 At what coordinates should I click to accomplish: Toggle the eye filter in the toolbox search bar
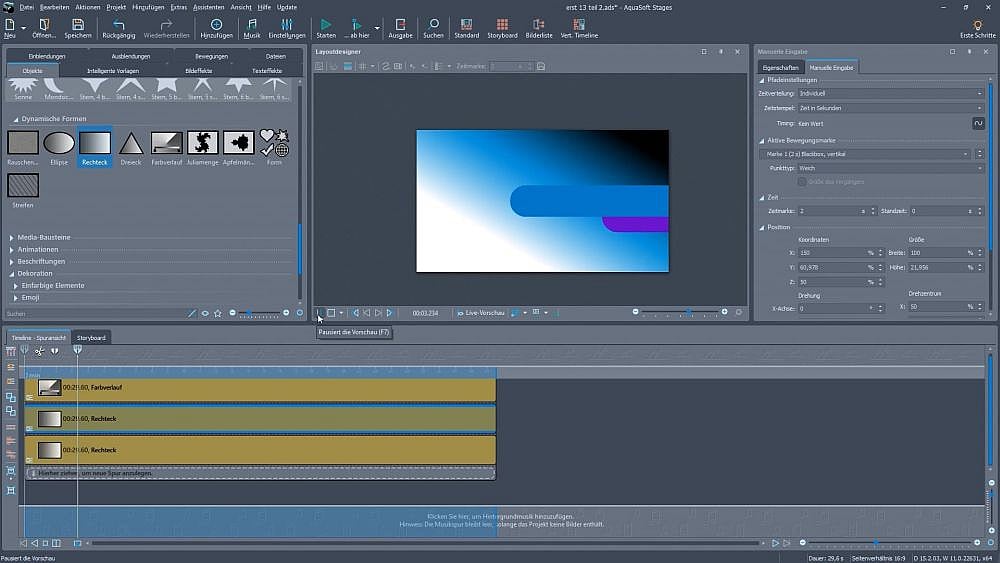(205, 313)
